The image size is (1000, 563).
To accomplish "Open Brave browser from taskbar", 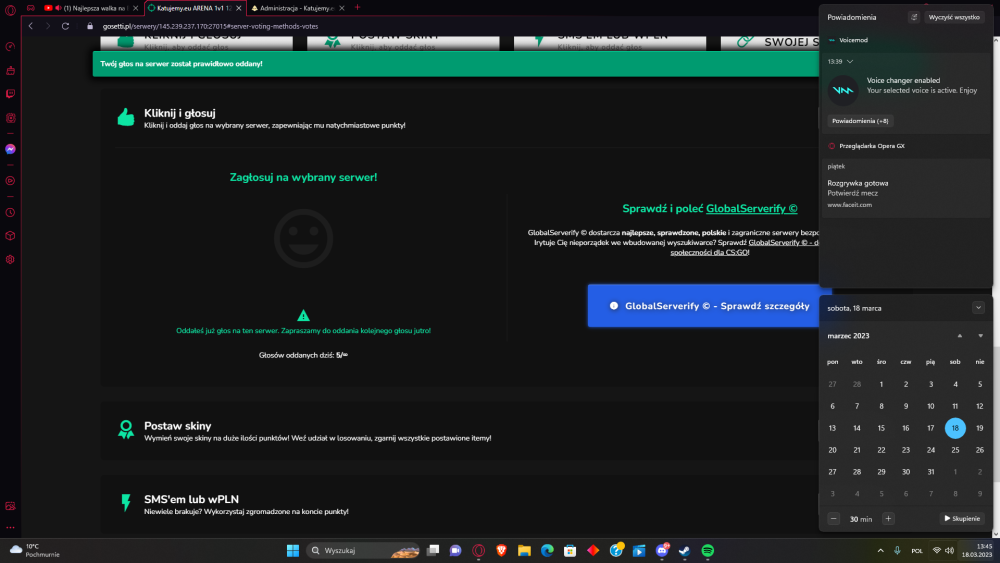I will pos(501,550).
